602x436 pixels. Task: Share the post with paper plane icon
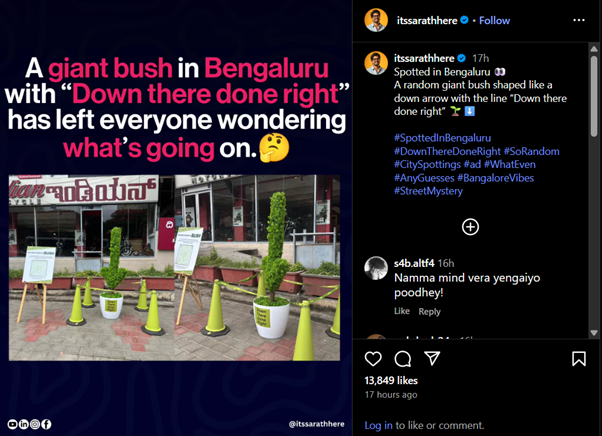pos(432,358)
